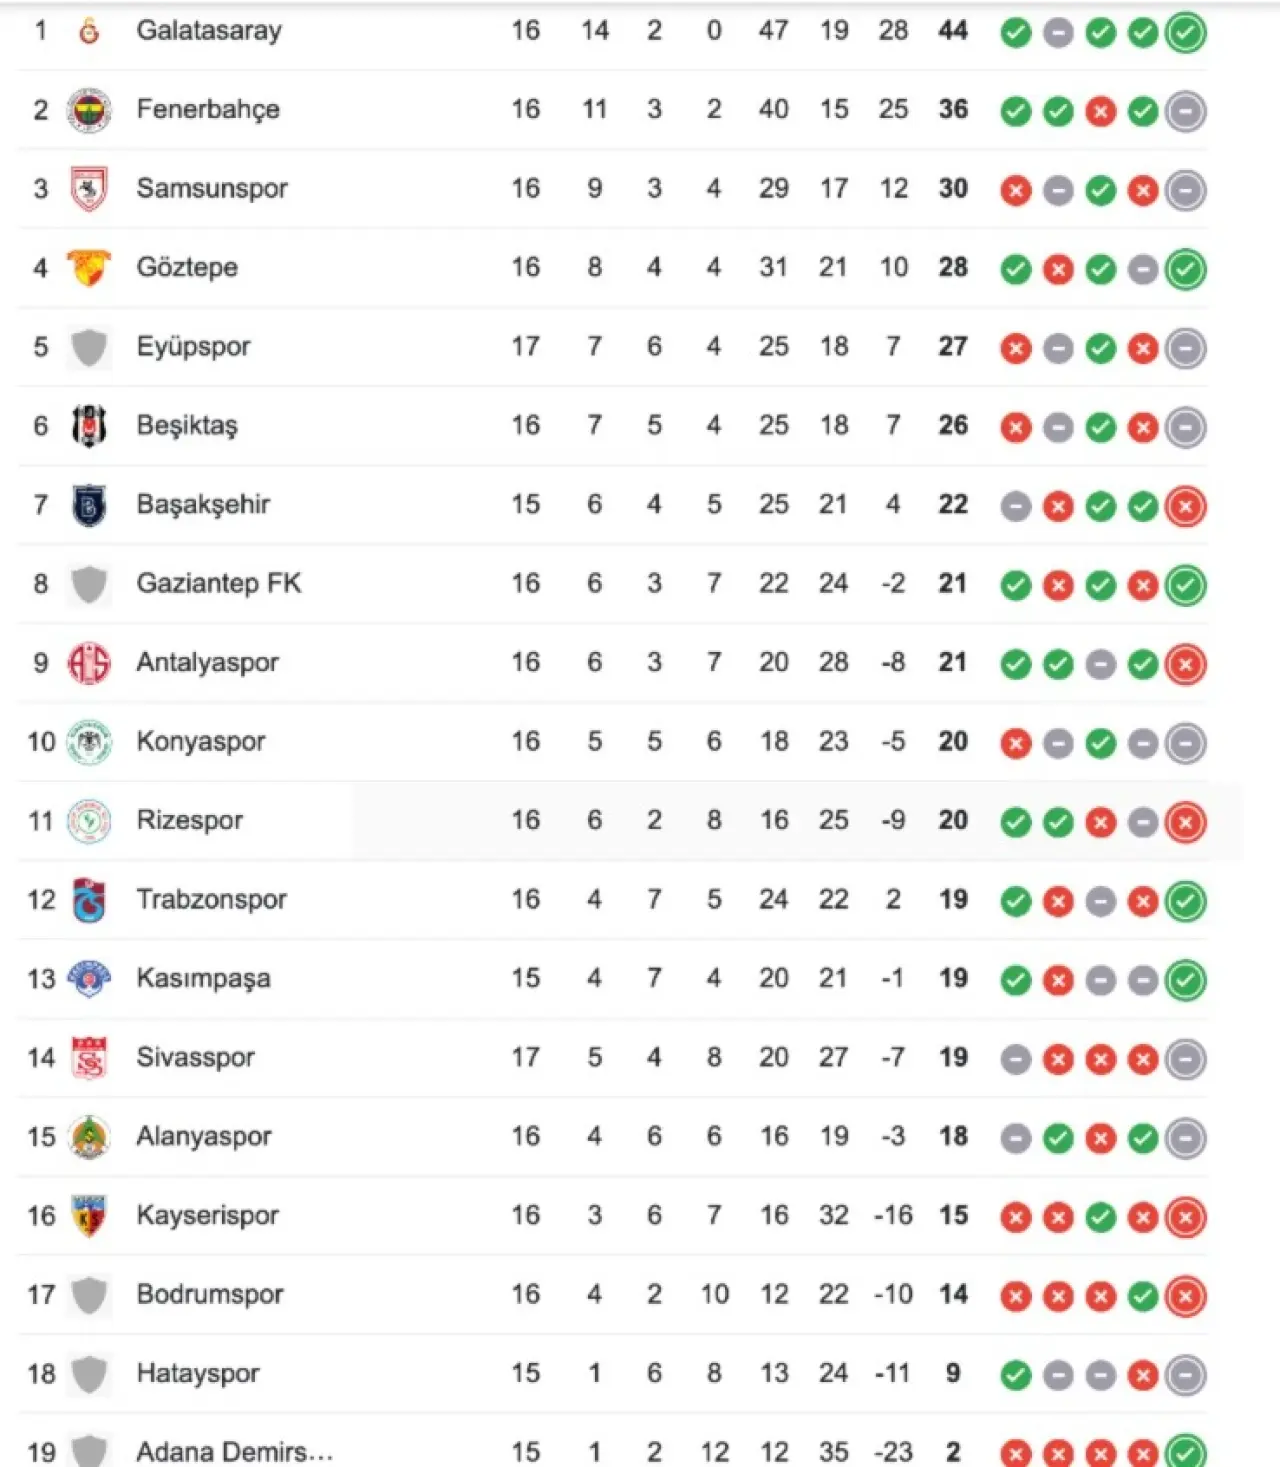
Task: Open the Rizespor team name link
Action: (x=190, y=821)
